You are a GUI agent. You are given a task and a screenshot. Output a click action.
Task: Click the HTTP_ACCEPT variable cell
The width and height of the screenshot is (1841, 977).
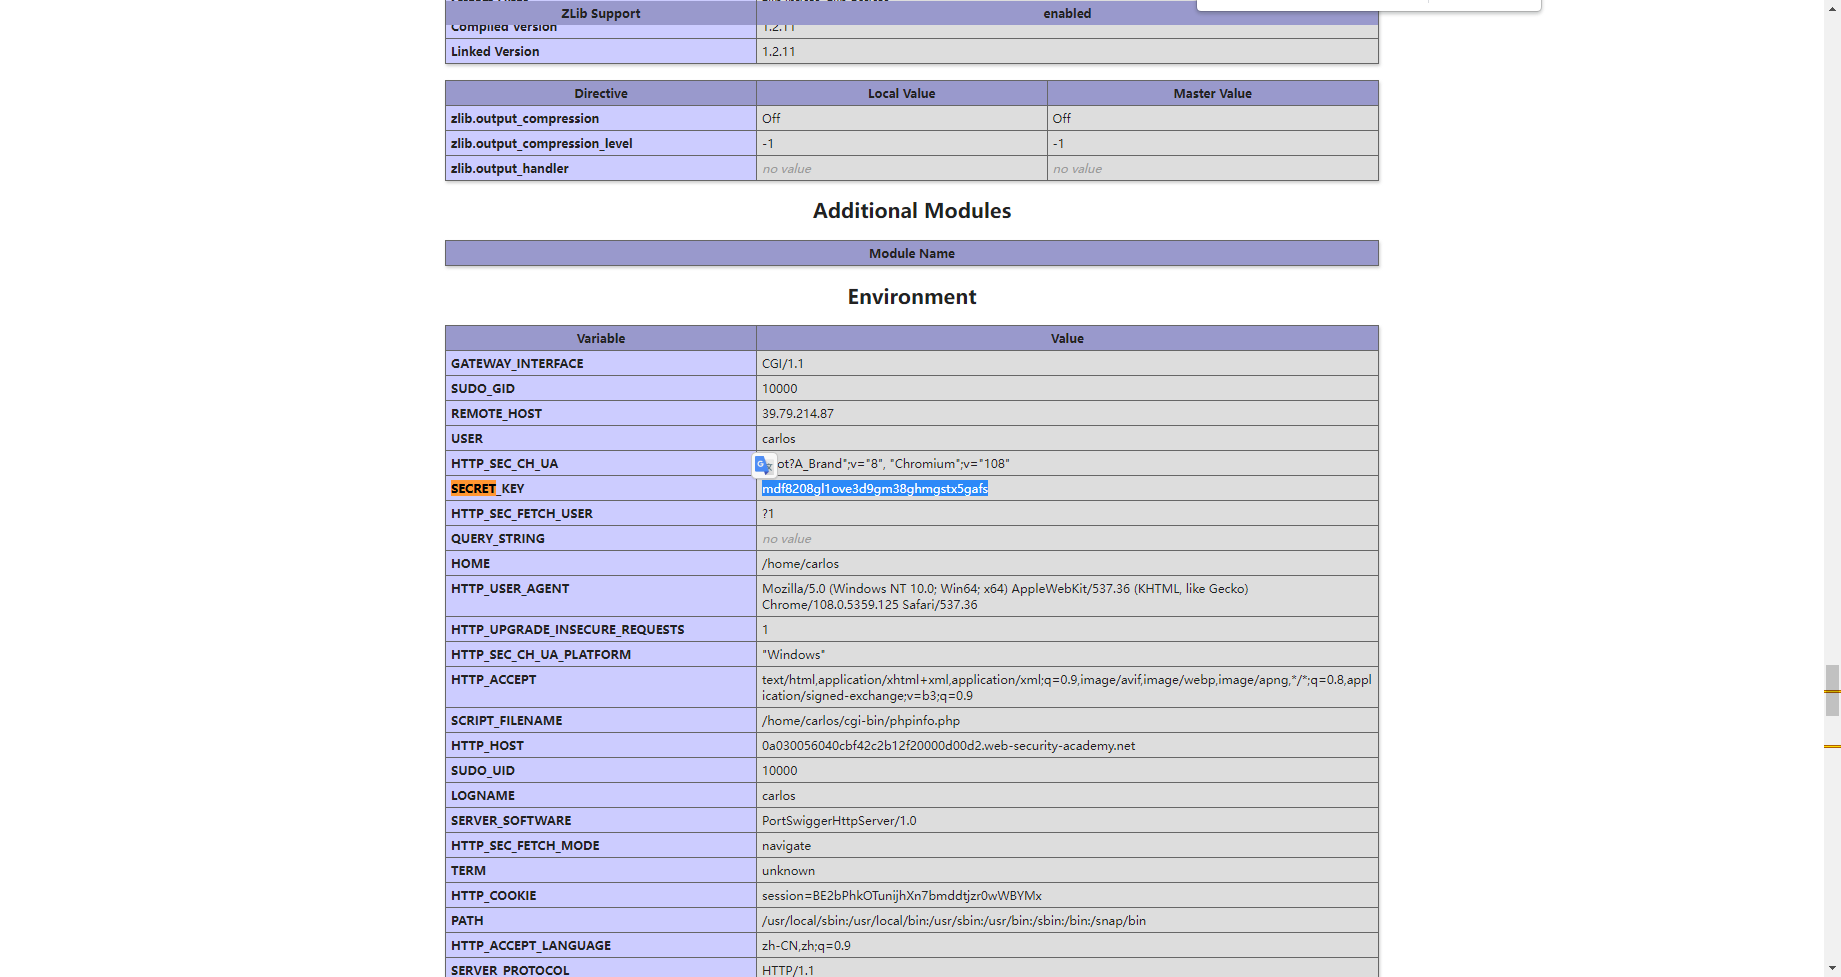601,688
